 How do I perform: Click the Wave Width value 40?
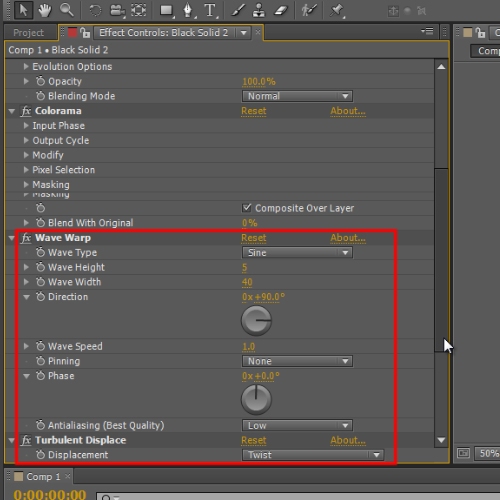(x=247, y=282)
